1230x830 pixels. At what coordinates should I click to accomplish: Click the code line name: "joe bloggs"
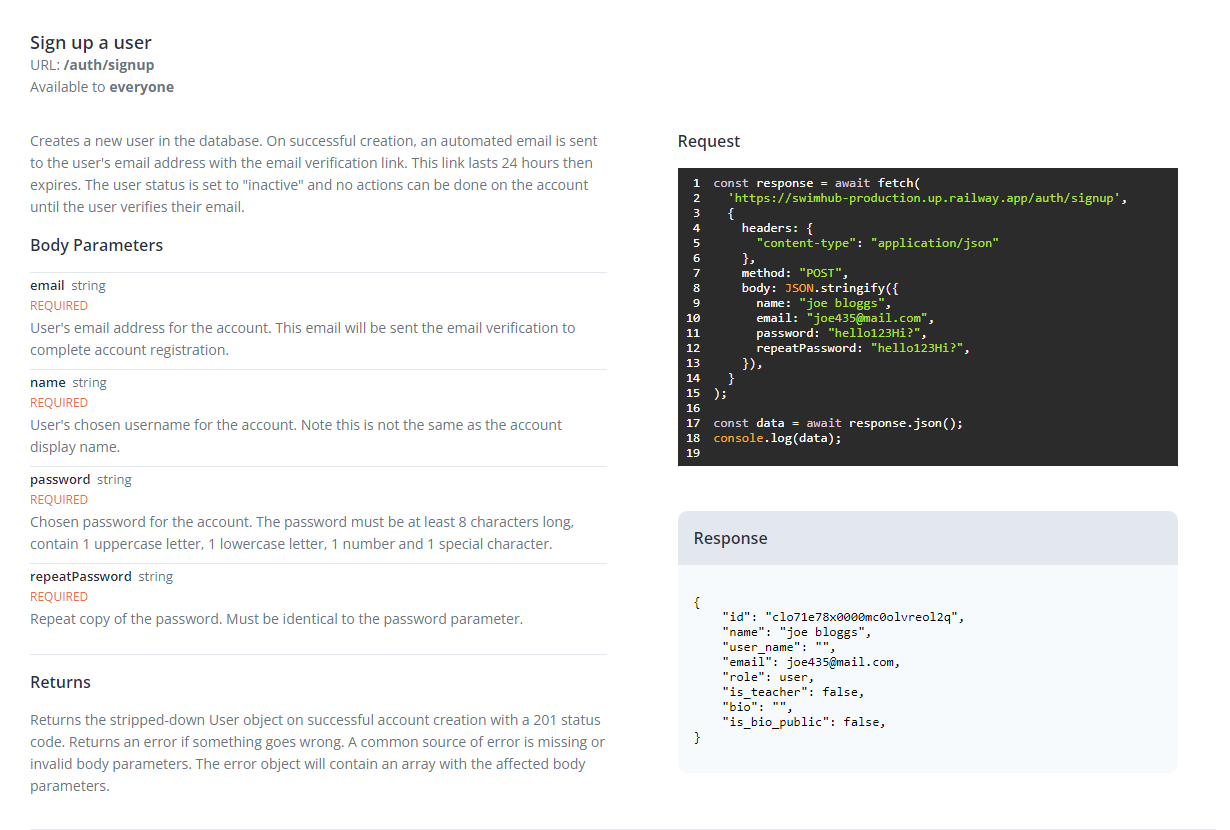[x=823, y=303]
